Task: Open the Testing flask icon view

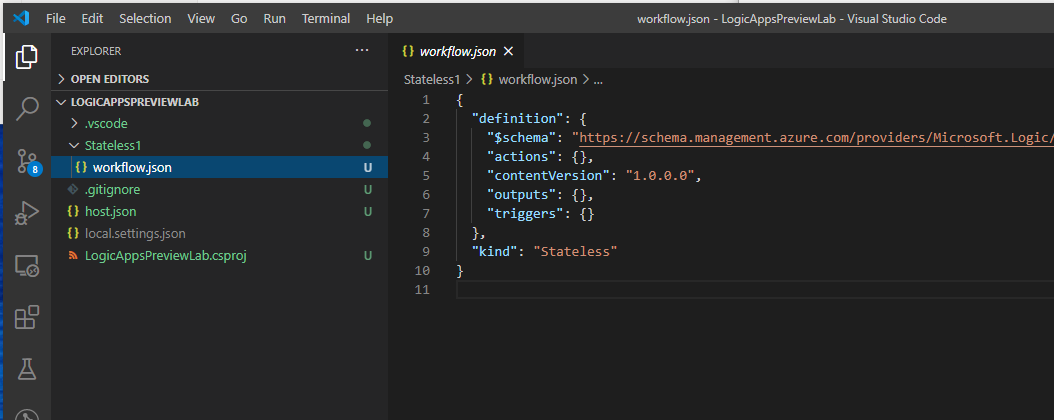Action: coord(27,369)
